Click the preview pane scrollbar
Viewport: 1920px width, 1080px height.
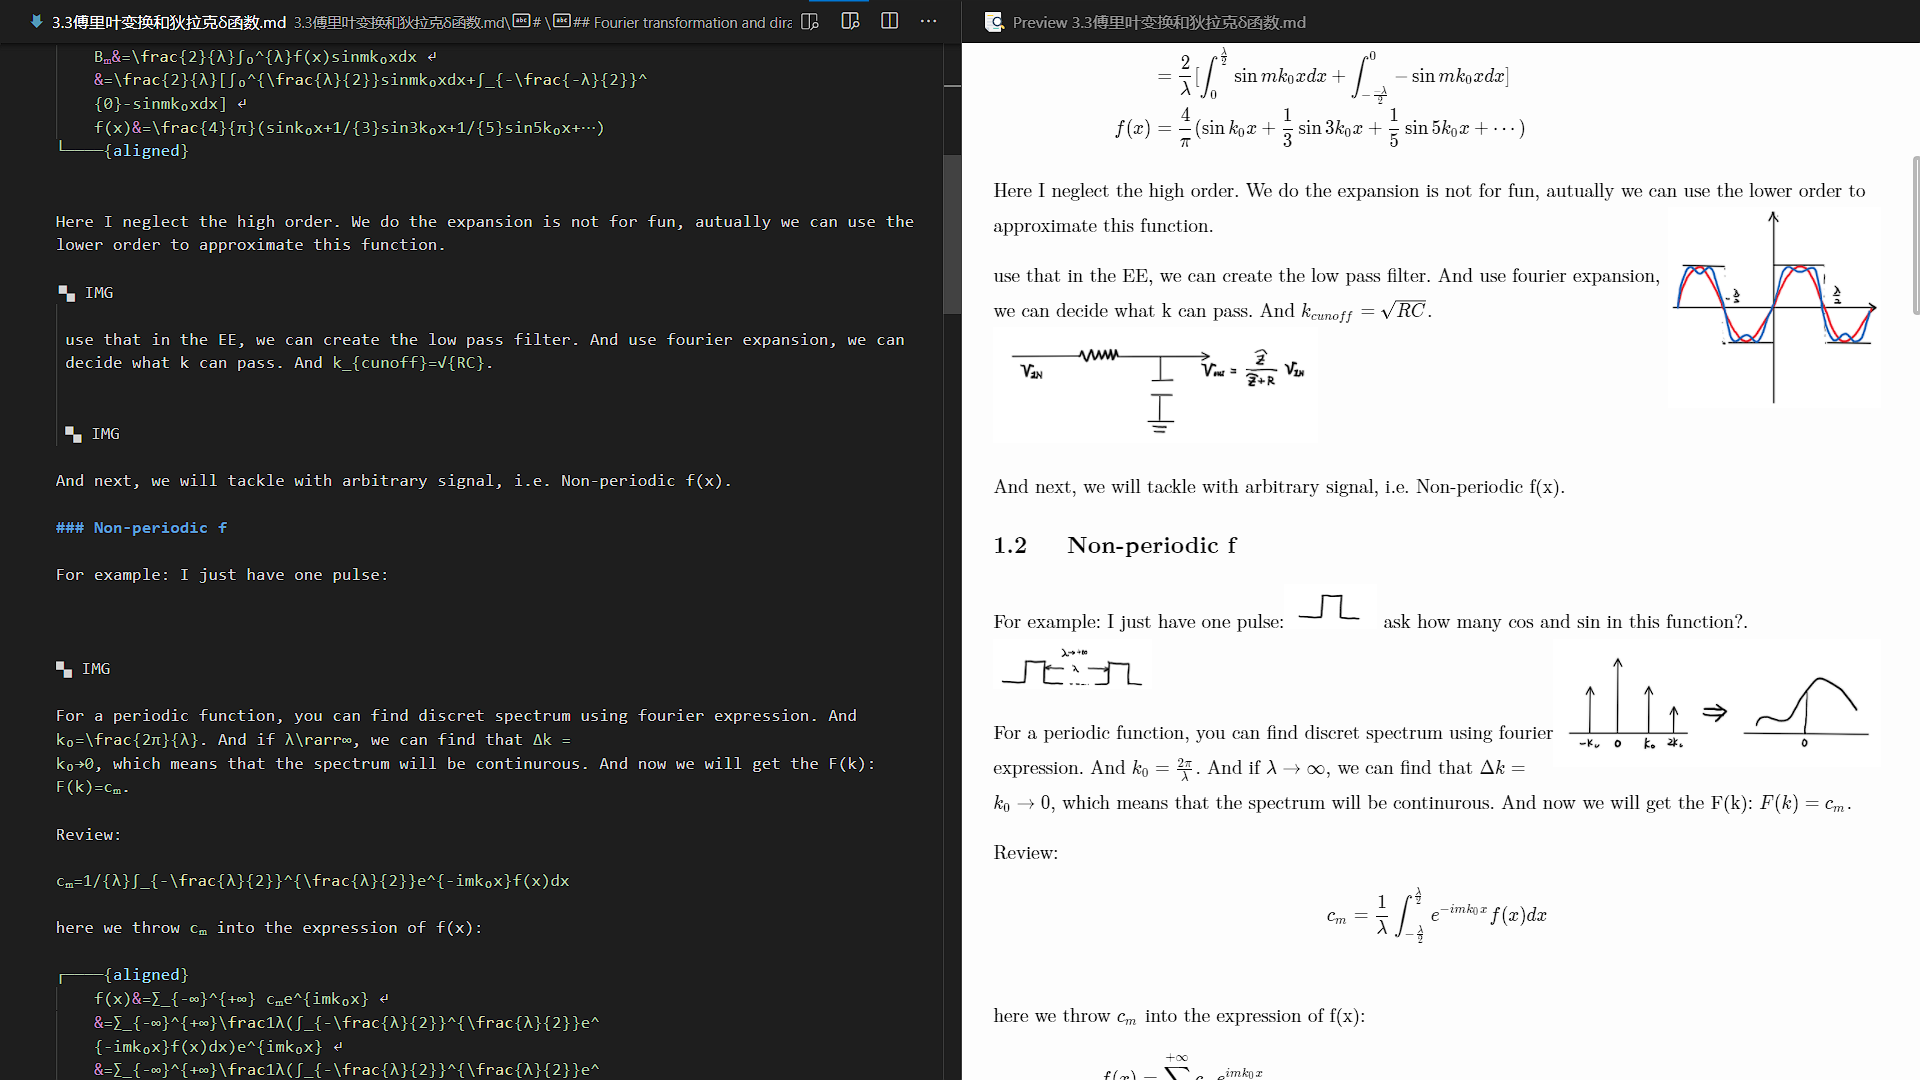coord(1914,235)
